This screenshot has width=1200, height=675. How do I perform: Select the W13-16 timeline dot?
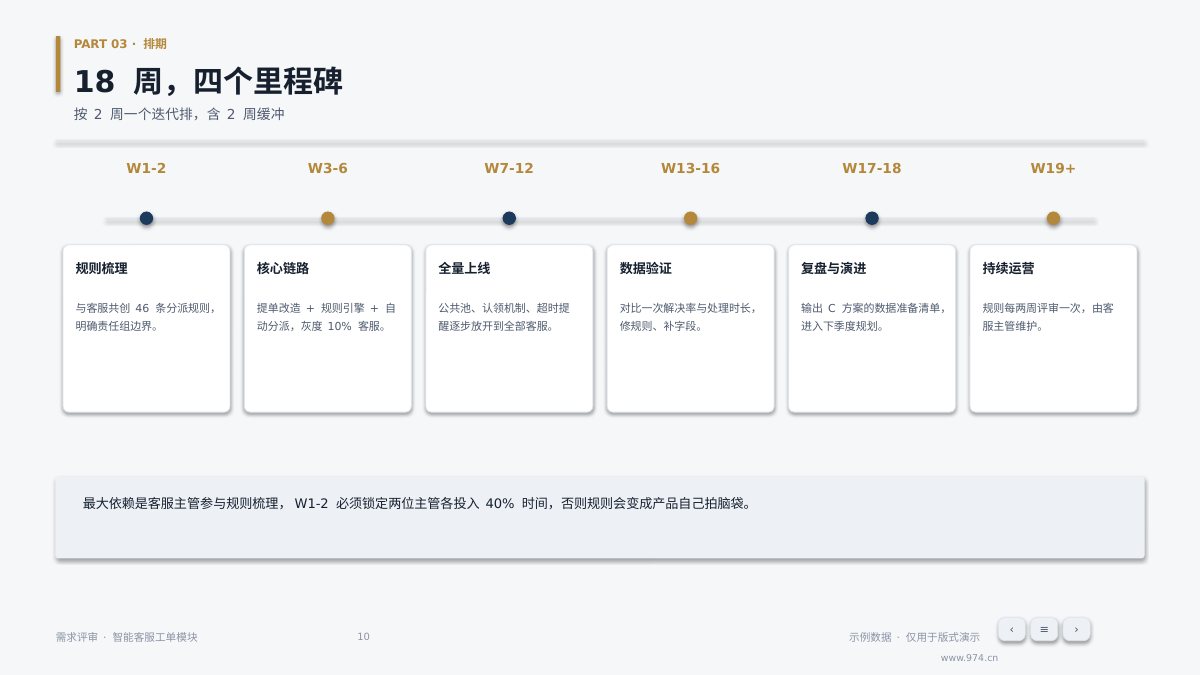pyautogui.click(x=690, y=218)
